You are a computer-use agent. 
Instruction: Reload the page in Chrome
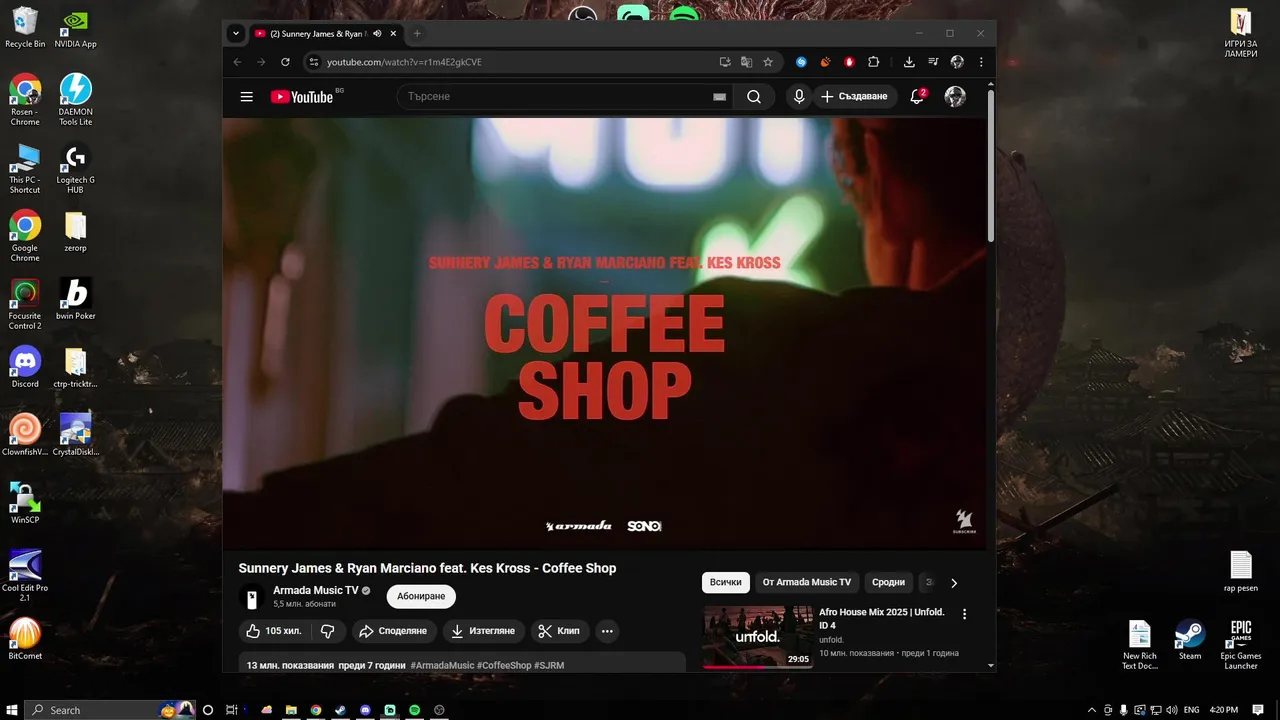tap(285, 62)
